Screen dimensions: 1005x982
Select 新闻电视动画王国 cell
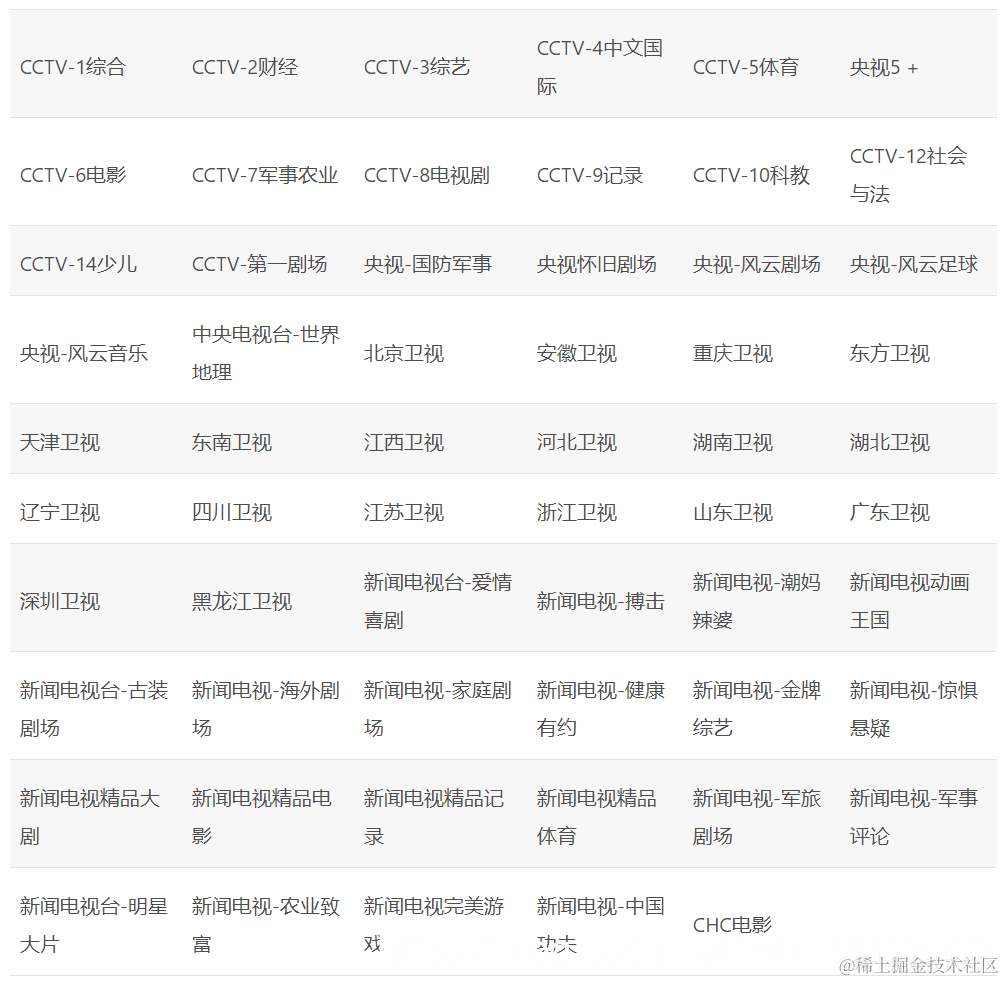tap(909, 601)
